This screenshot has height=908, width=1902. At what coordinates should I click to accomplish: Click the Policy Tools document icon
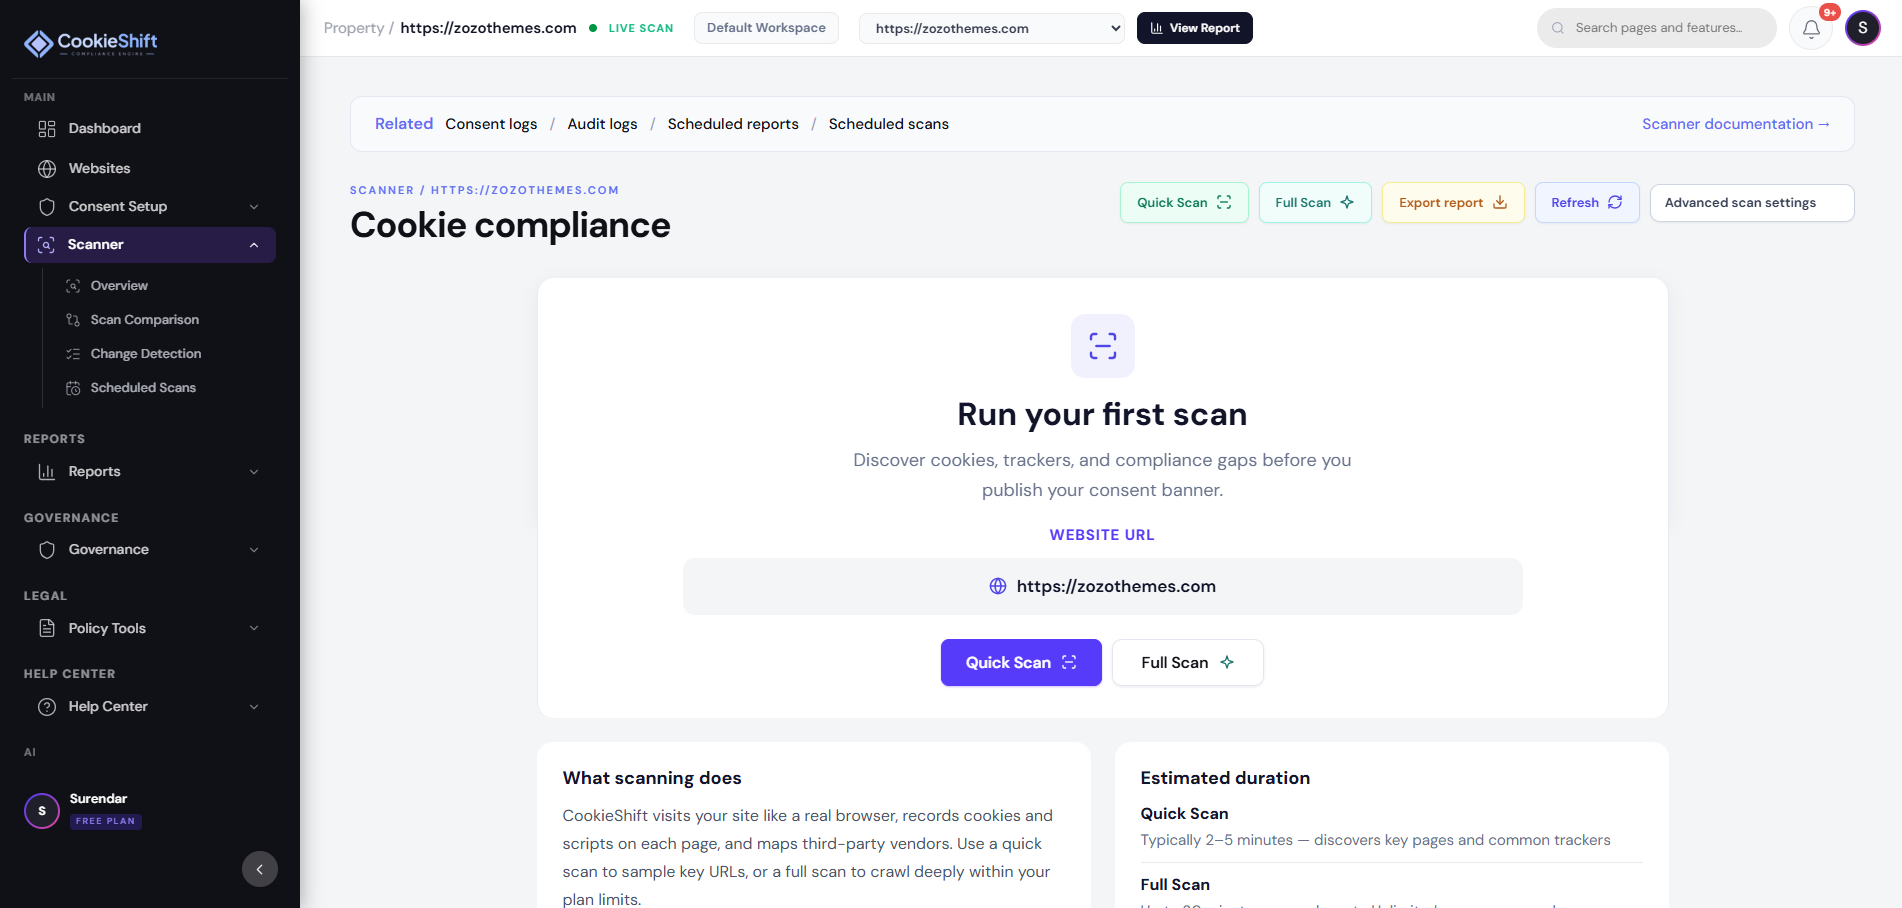point(47,628)
